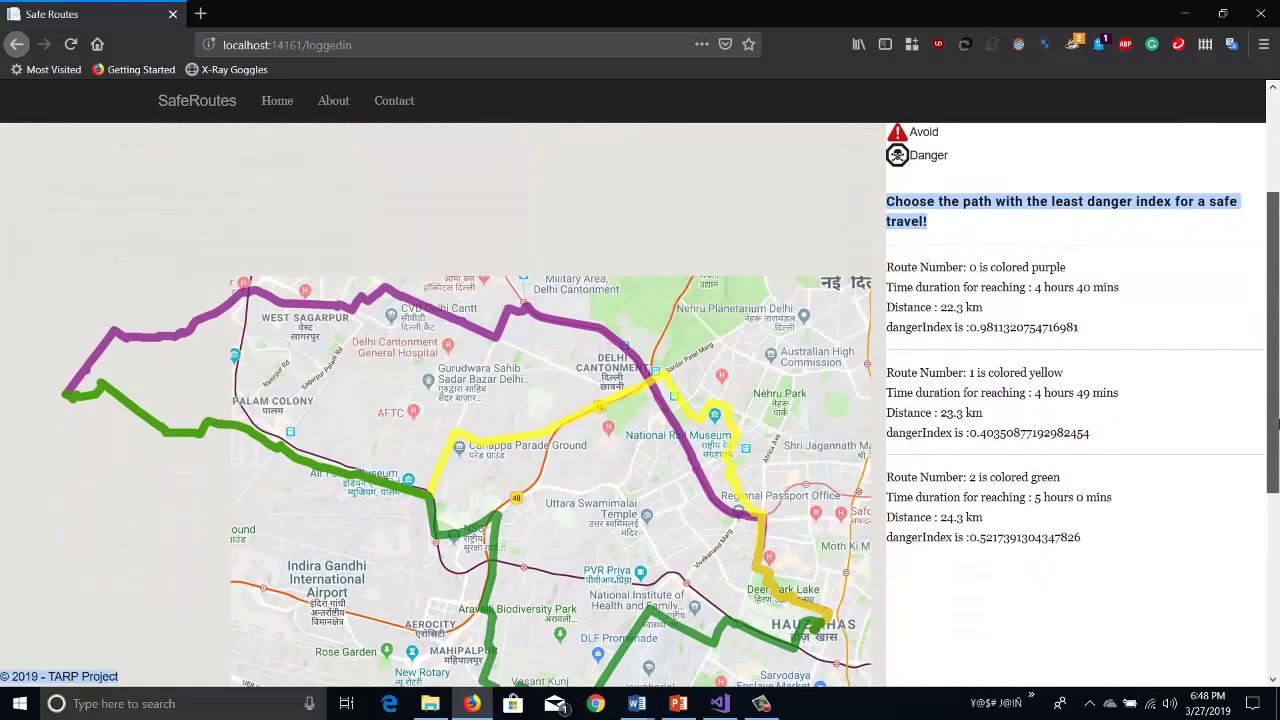Click the highlighted "Choose the path" heading
The height and width of the screenshot is (720, 1280).
[1061, 211]
